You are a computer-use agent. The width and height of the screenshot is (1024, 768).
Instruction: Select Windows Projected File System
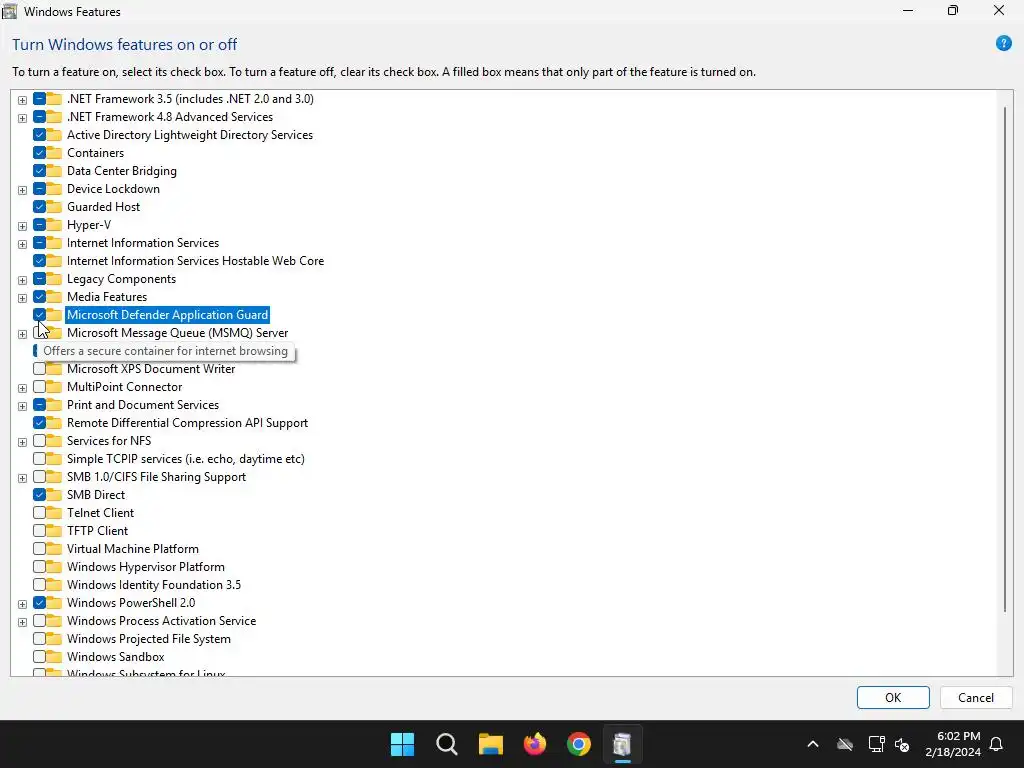point(148,639)
